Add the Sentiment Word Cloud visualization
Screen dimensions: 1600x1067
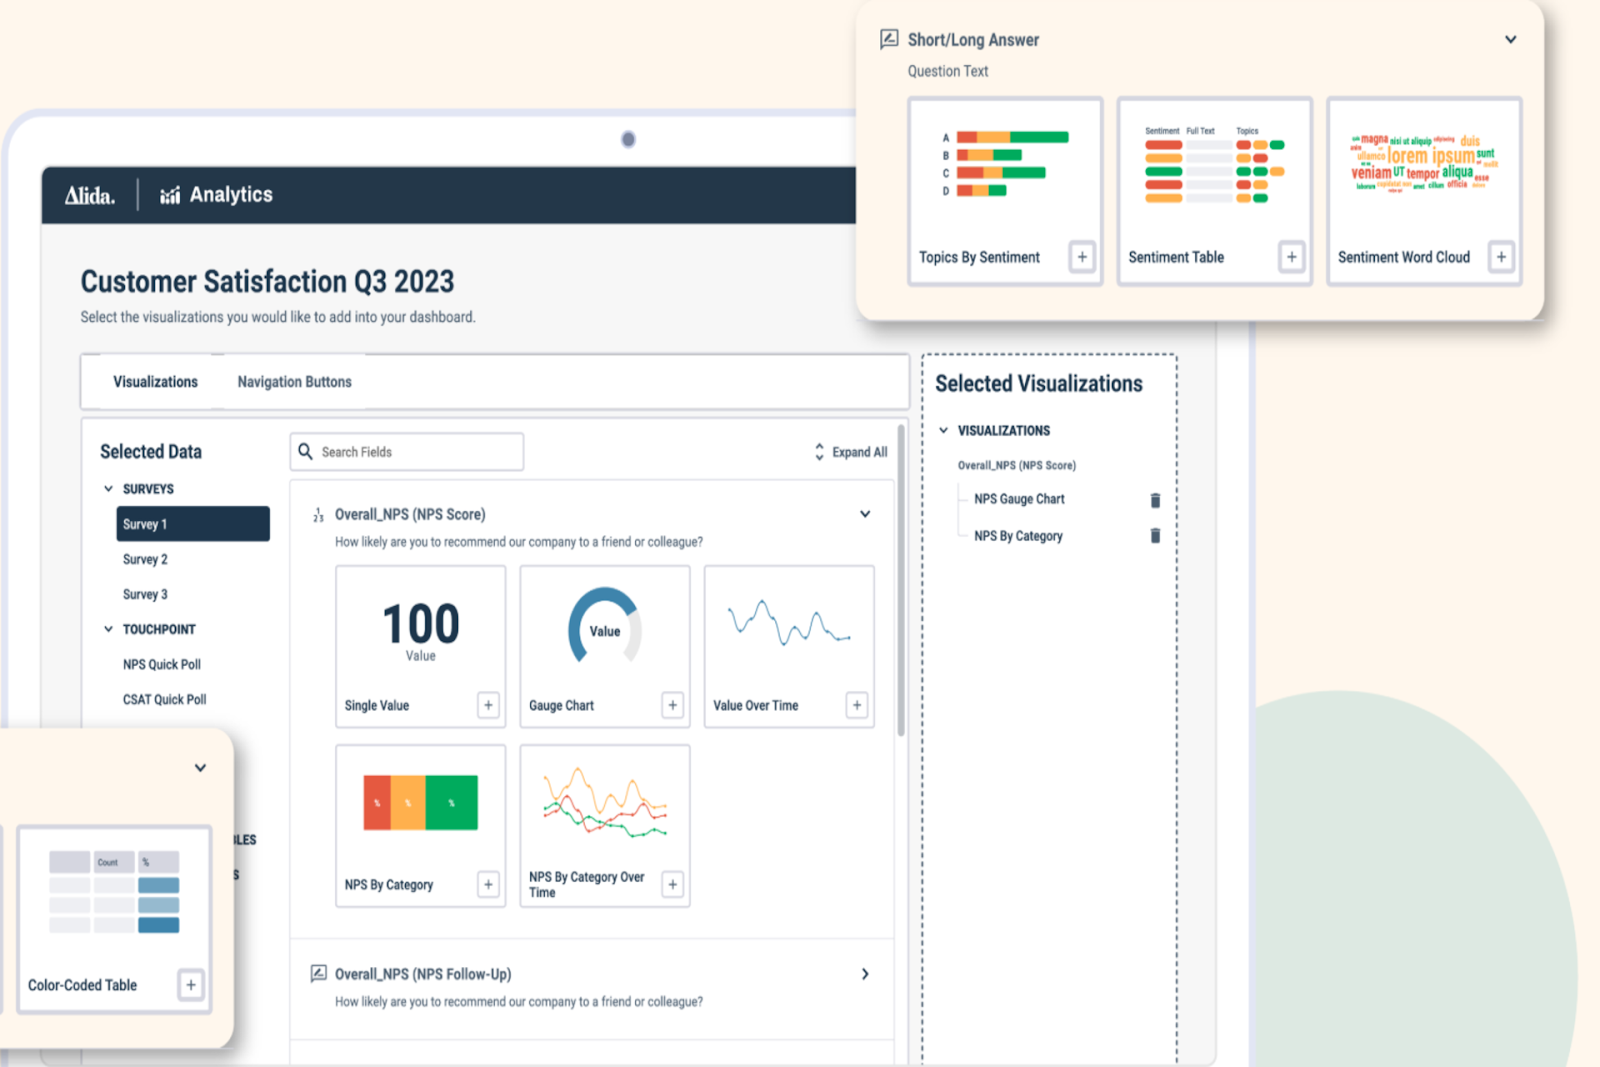click(x=1501, y=257)
